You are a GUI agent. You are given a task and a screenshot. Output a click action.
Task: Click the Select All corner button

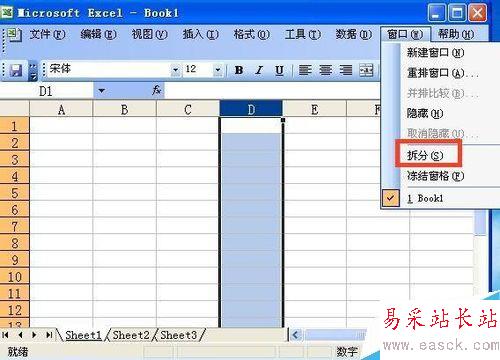[15, 109]
